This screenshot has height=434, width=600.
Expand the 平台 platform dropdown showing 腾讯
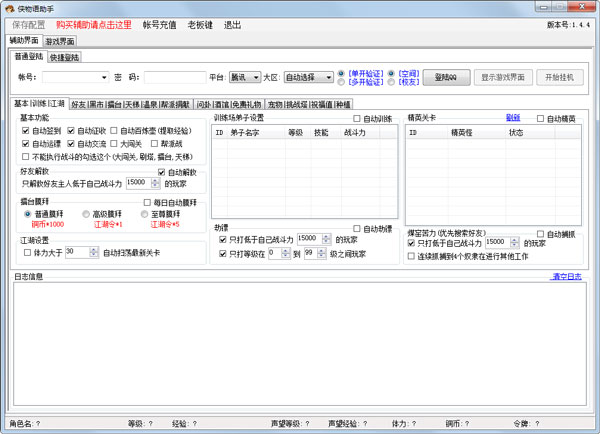click(255, 77)
